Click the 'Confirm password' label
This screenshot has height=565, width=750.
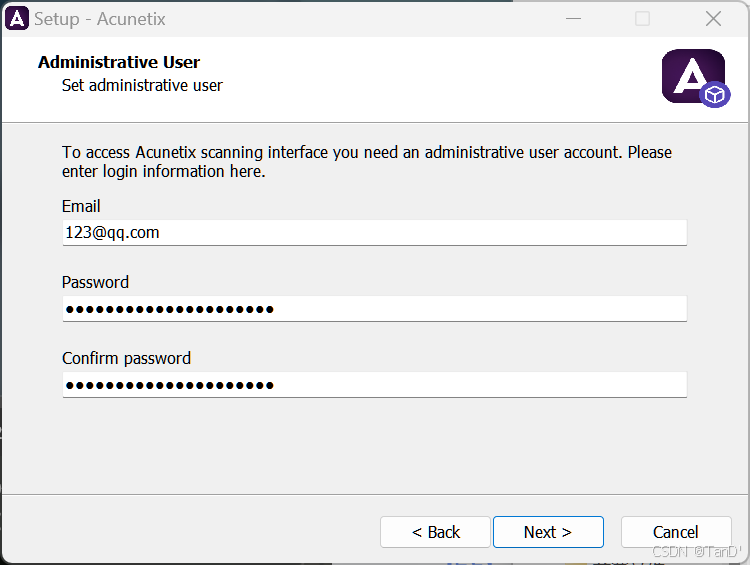126,358
